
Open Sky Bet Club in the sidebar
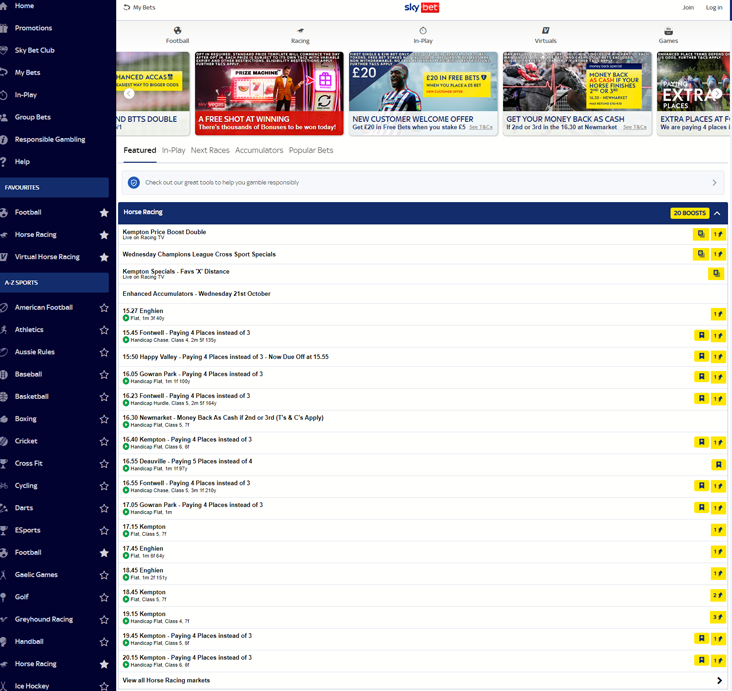(x=35, y=50)
